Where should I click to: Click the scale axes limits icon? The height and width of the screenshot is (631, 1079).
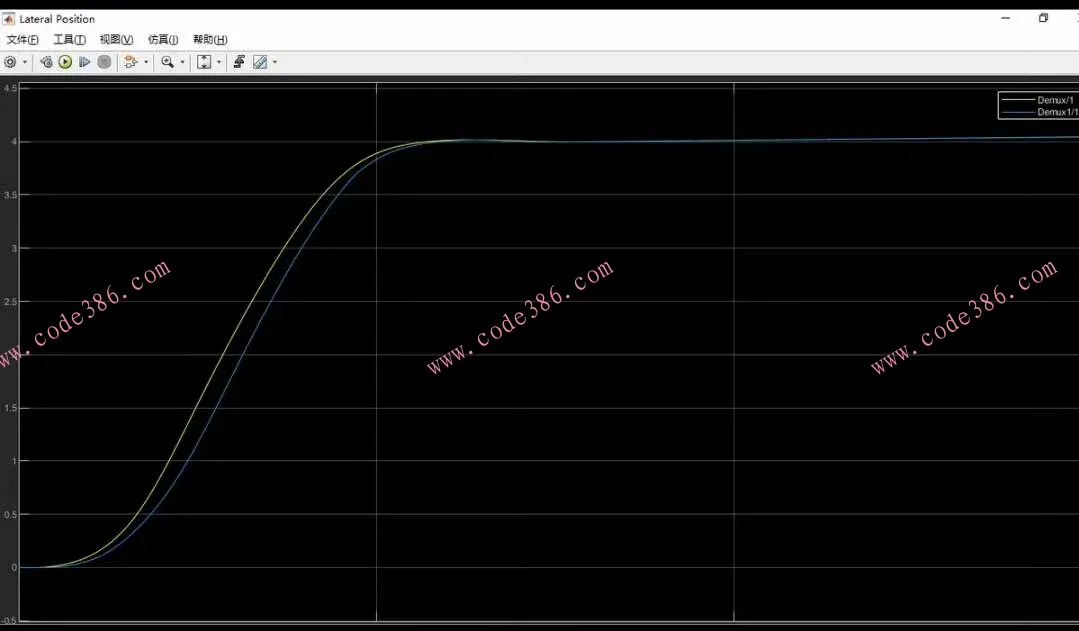tap(204, 62)
